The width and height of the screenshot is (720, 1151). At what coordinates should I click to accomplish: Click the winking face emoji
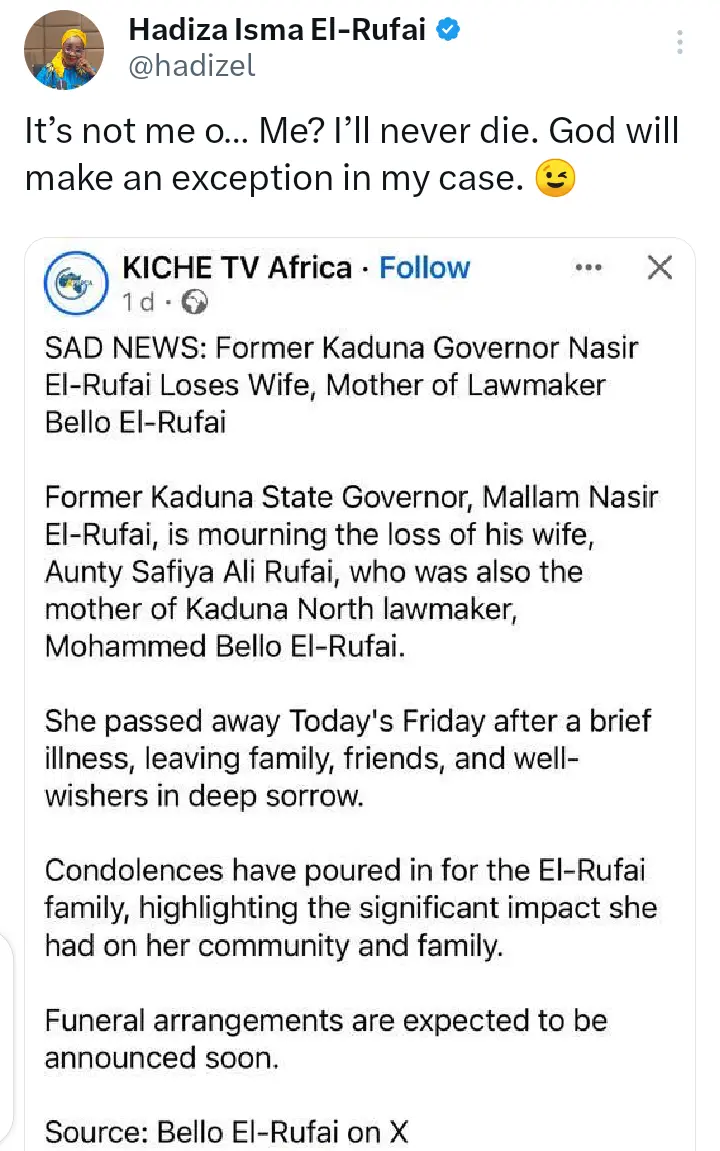click(x=555, y=178)
